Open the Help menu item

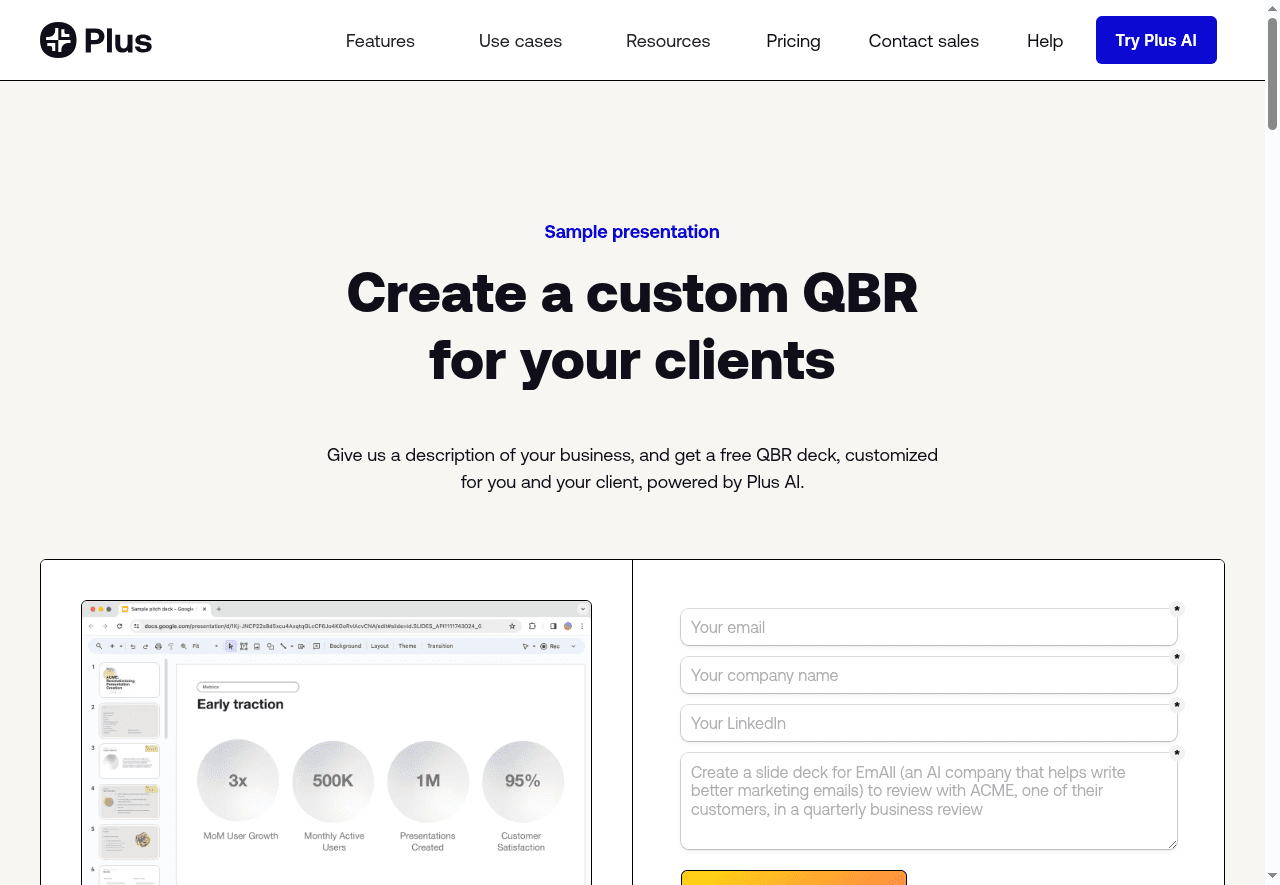tap(1044, 41)
